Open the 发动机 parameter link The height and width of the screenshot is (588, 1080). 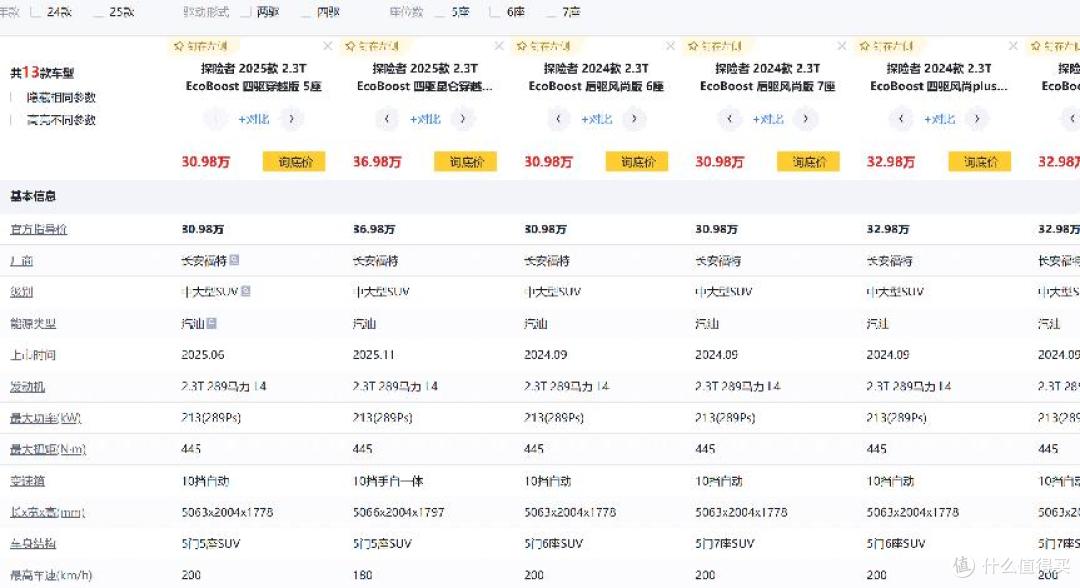pyautogui.click(x=28, y=387)
